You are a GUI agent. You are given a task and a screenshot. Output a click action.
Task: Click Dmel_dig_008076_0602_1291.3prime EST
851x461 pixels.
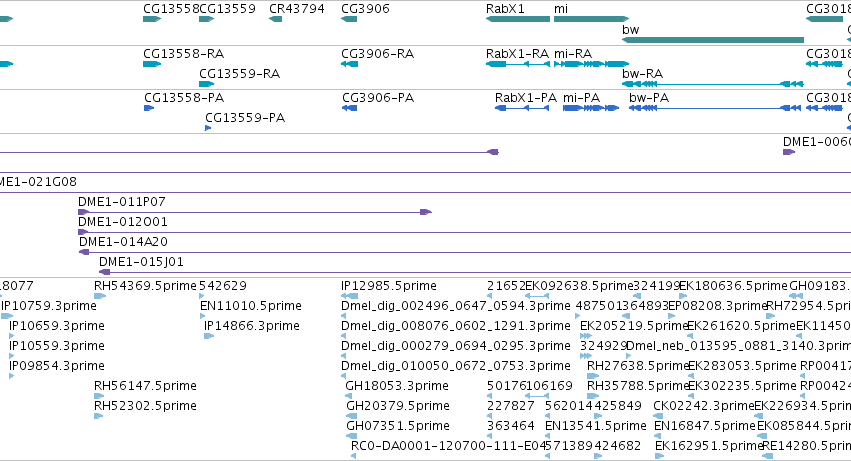pyautogui.click(x=344, y=336)
